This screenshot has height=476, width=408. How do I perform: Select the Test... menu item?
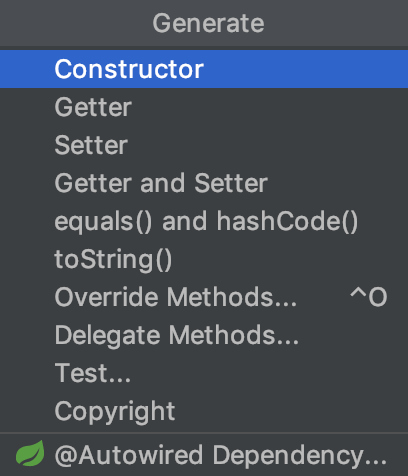(x=204, y=373)
